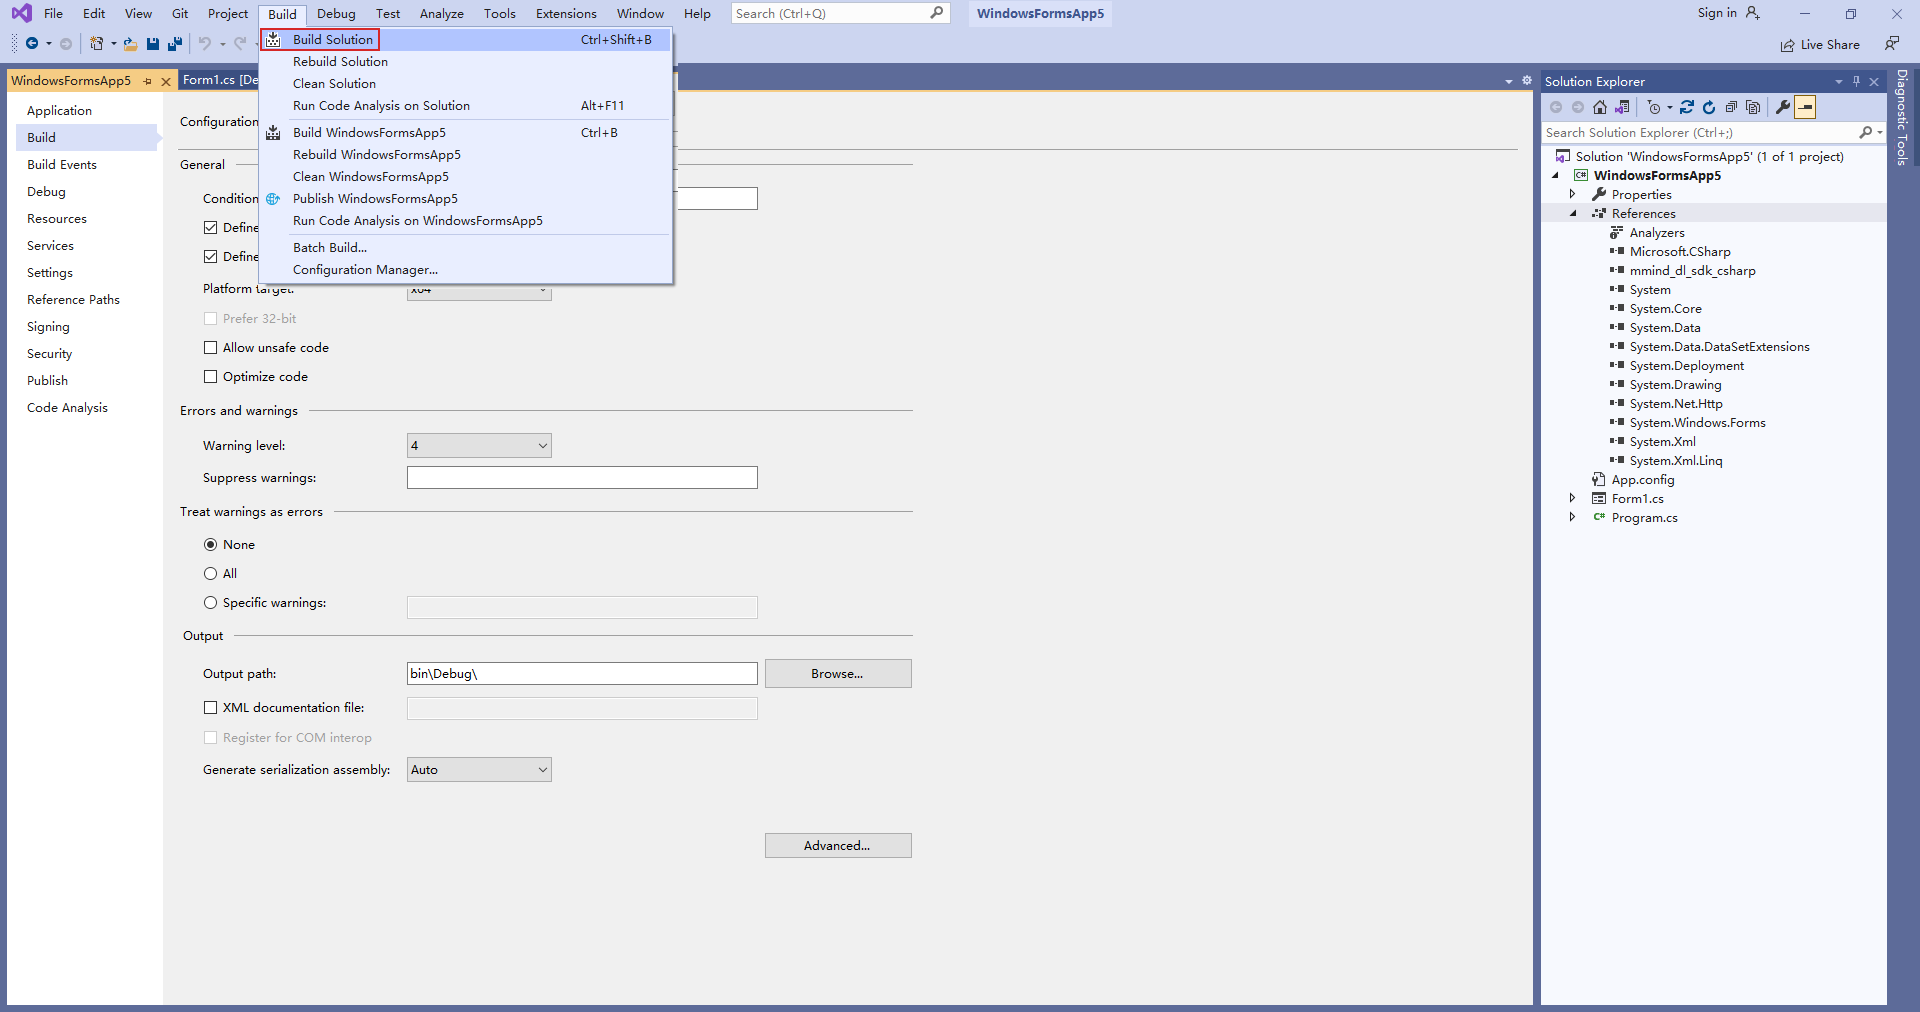Toggle the Preview Selected Items icon
Viewport: 1920px width, 1012px height.
(x=1805, y=107)
